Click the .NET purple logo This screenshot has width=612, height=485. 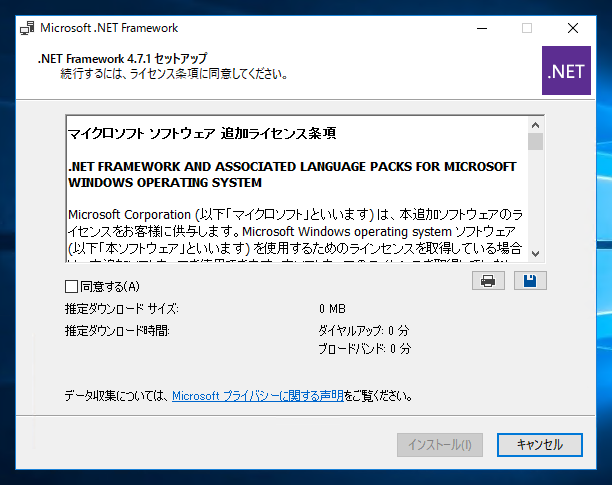pyautogui.click(x=566, y=71)
